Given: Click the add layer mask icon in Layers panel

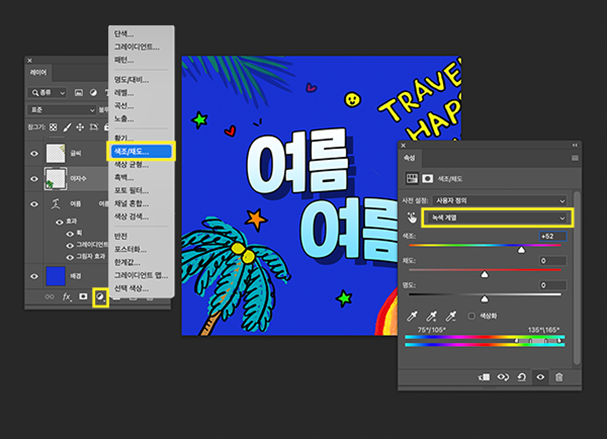Looking at the screenshot, I should coord(83,297).
